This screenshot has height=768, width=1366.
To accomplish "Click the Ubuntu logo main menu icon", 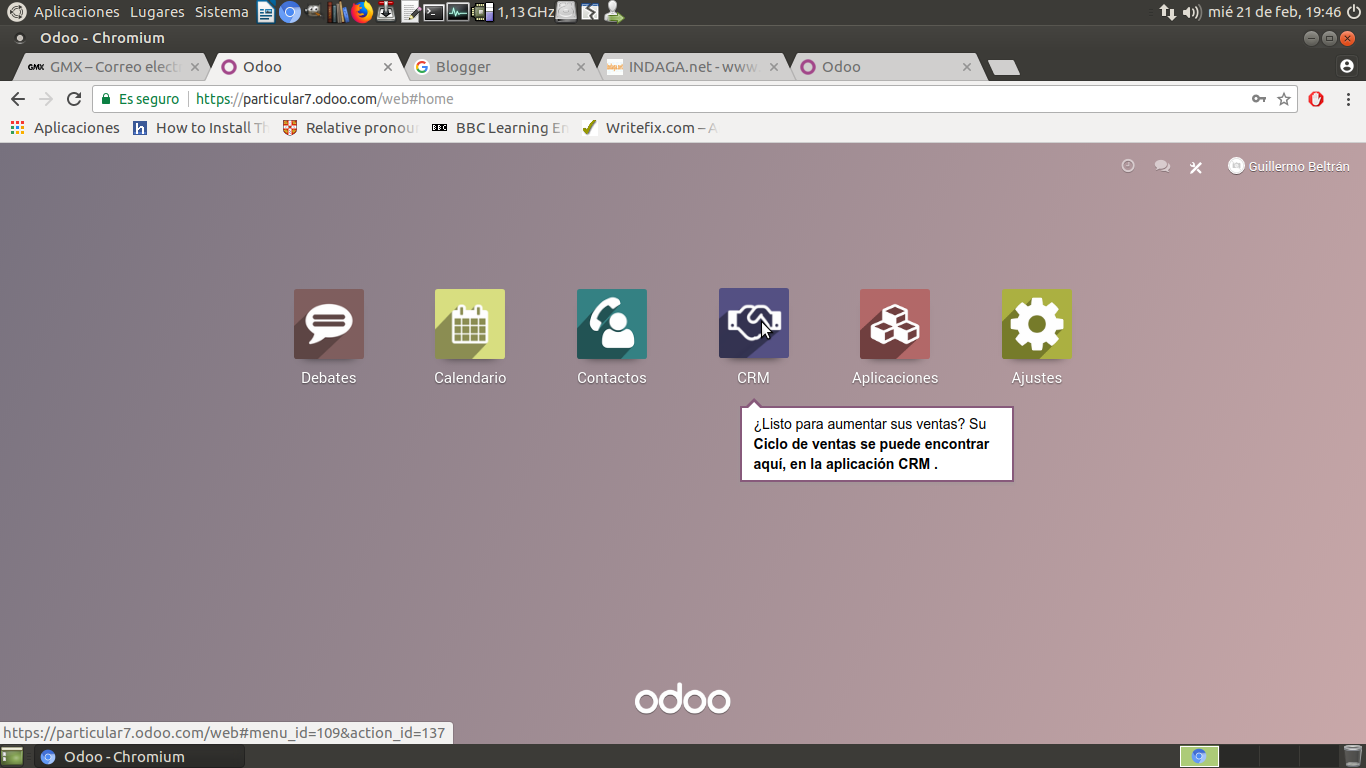I will click(16, 12).
